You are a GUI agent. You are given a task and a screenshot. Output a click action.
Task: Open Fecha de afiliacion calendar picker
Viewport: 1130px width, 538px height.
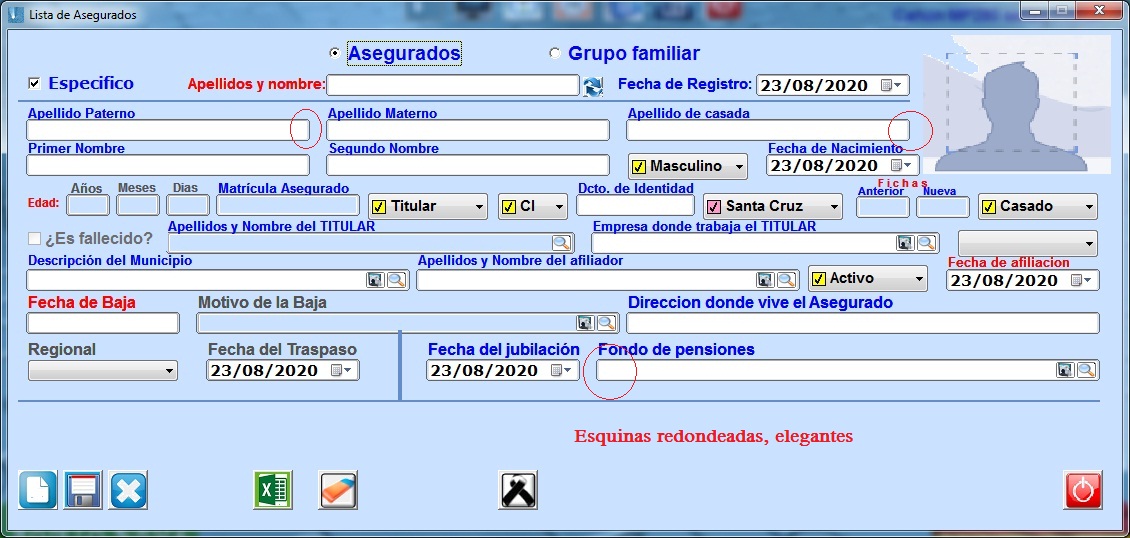click(x=1081, y=280)
